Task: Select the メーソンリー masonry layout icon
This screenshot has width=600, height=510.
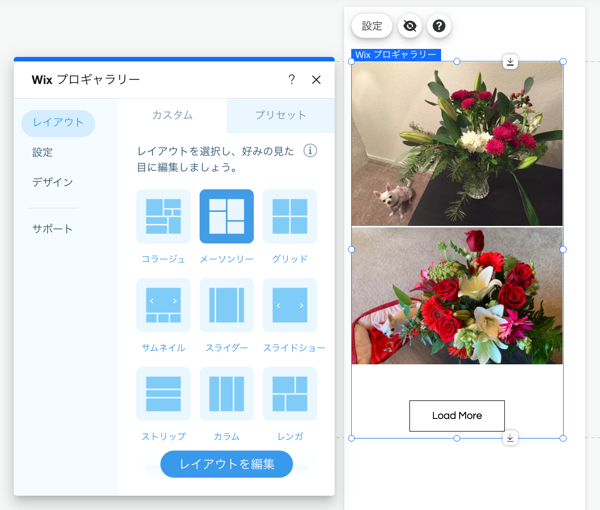Action: pyautogui.click(x=227, y=216)
